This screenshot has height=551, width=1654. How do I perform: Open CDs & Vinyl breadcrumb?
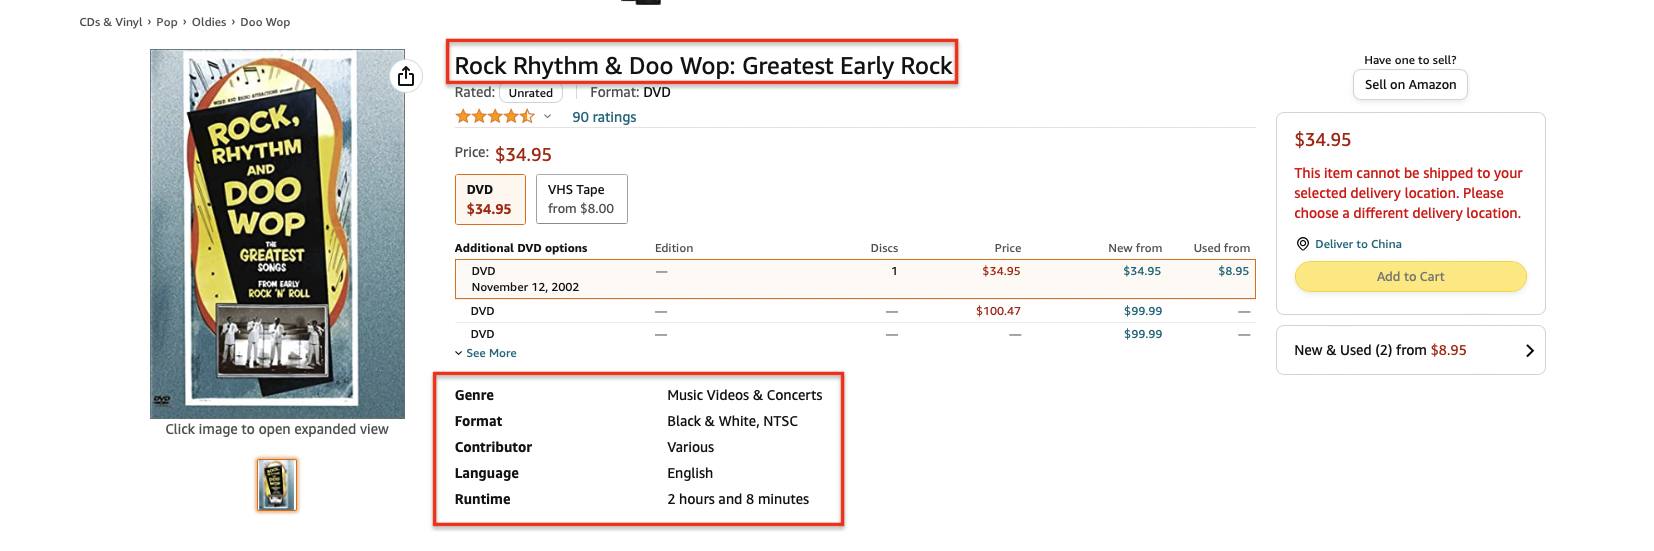pos(111,22)
